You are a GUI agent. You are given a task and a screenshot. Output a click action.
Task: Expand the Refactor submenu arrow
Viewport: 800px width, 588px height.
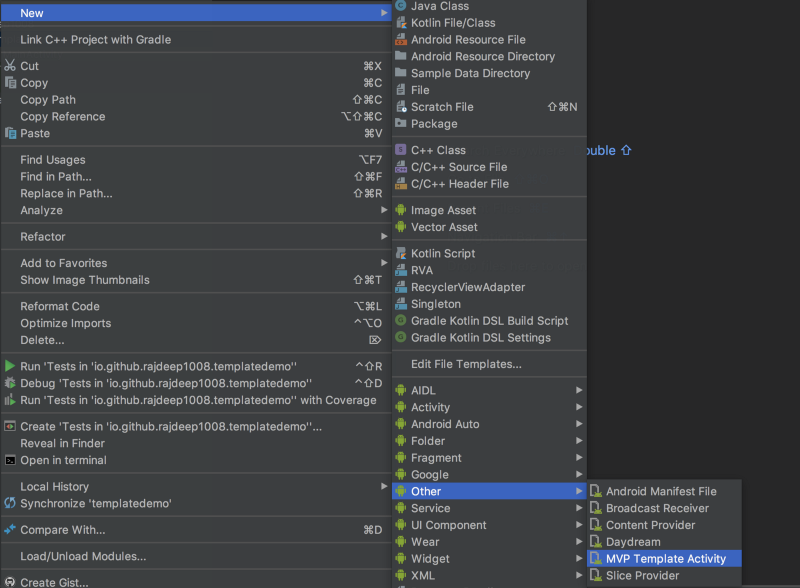coord(384,236)
